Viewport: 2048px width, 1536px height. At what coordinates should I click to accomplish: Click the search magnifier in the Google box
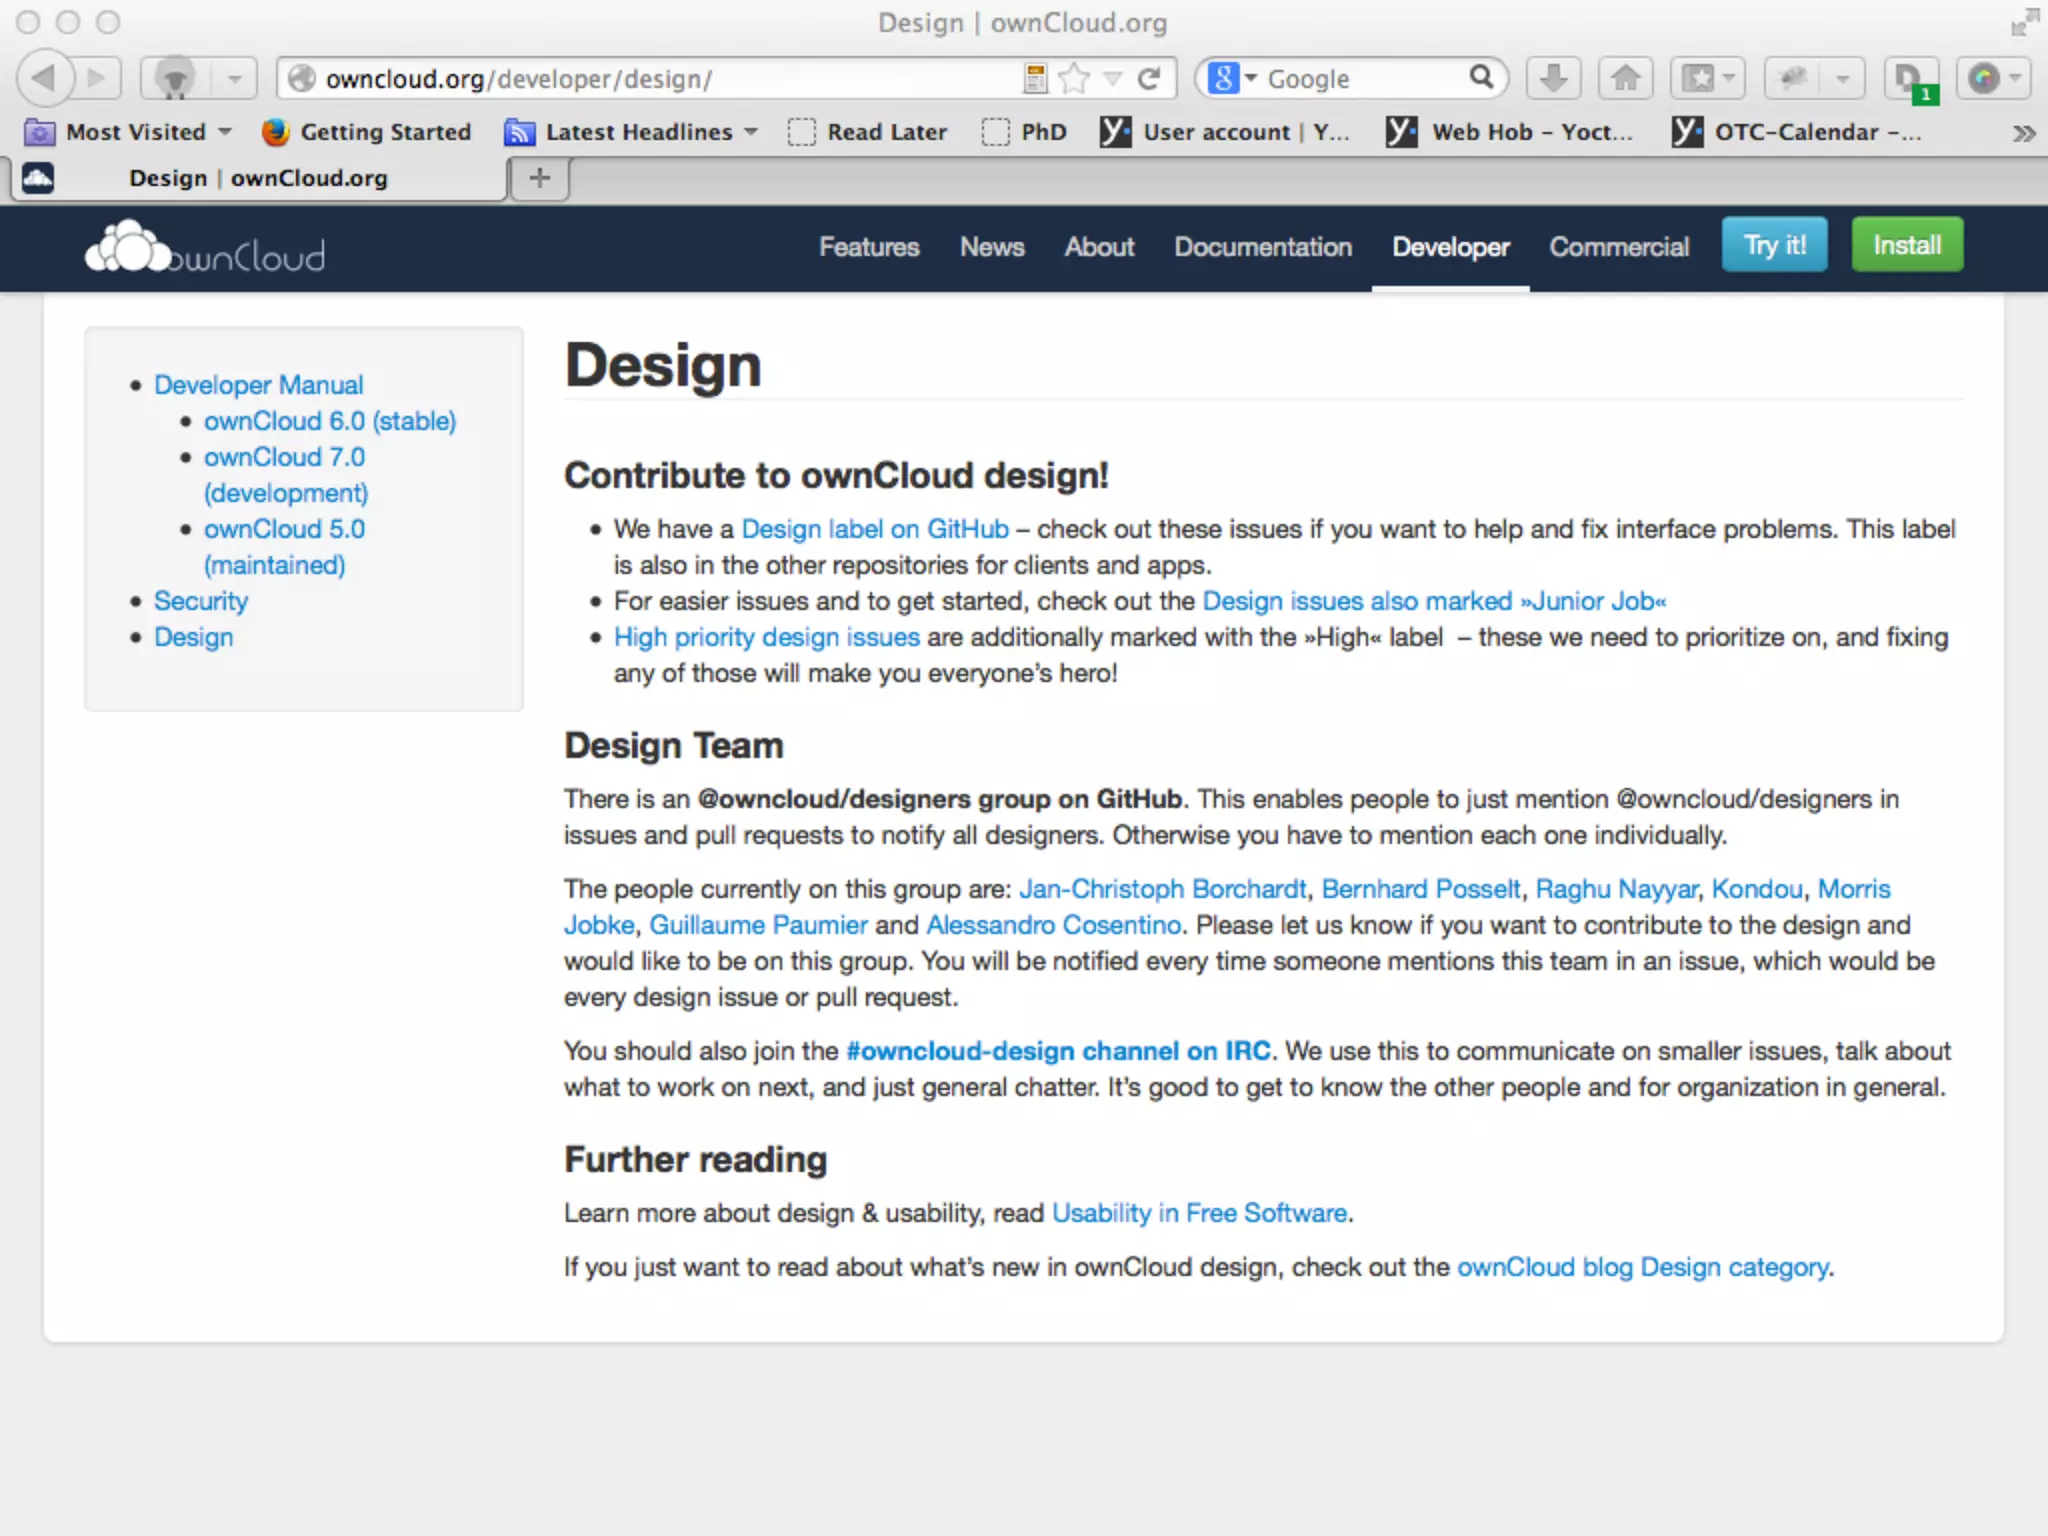point(1481,77)
